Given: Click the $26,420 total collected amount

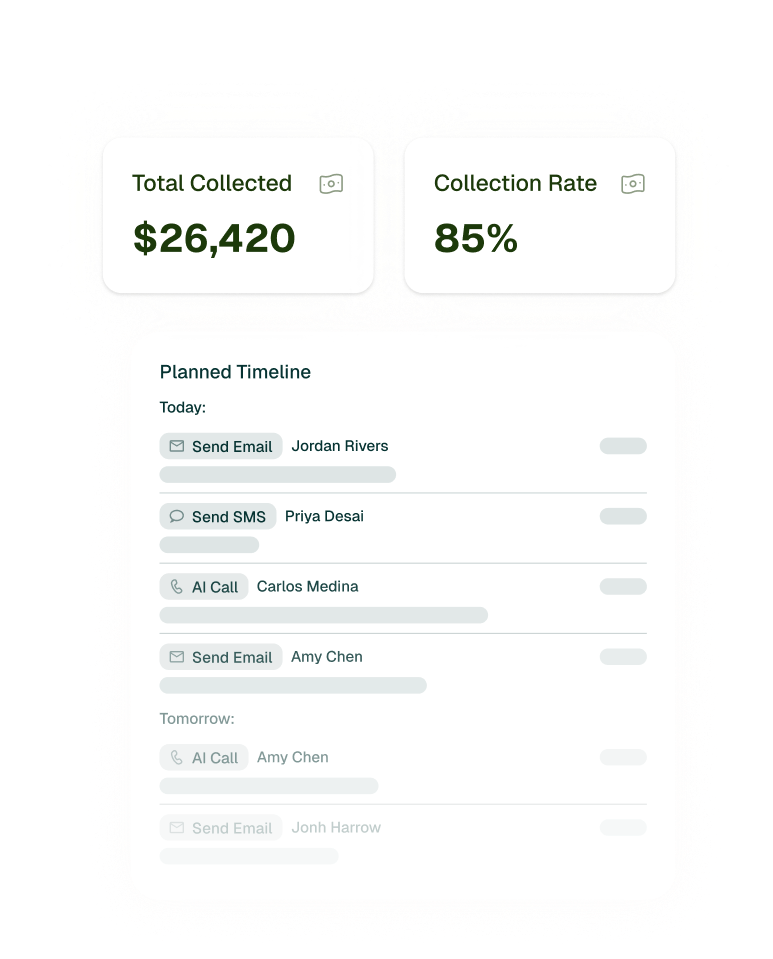Looking at the screenshot, I should pos(214,239).
